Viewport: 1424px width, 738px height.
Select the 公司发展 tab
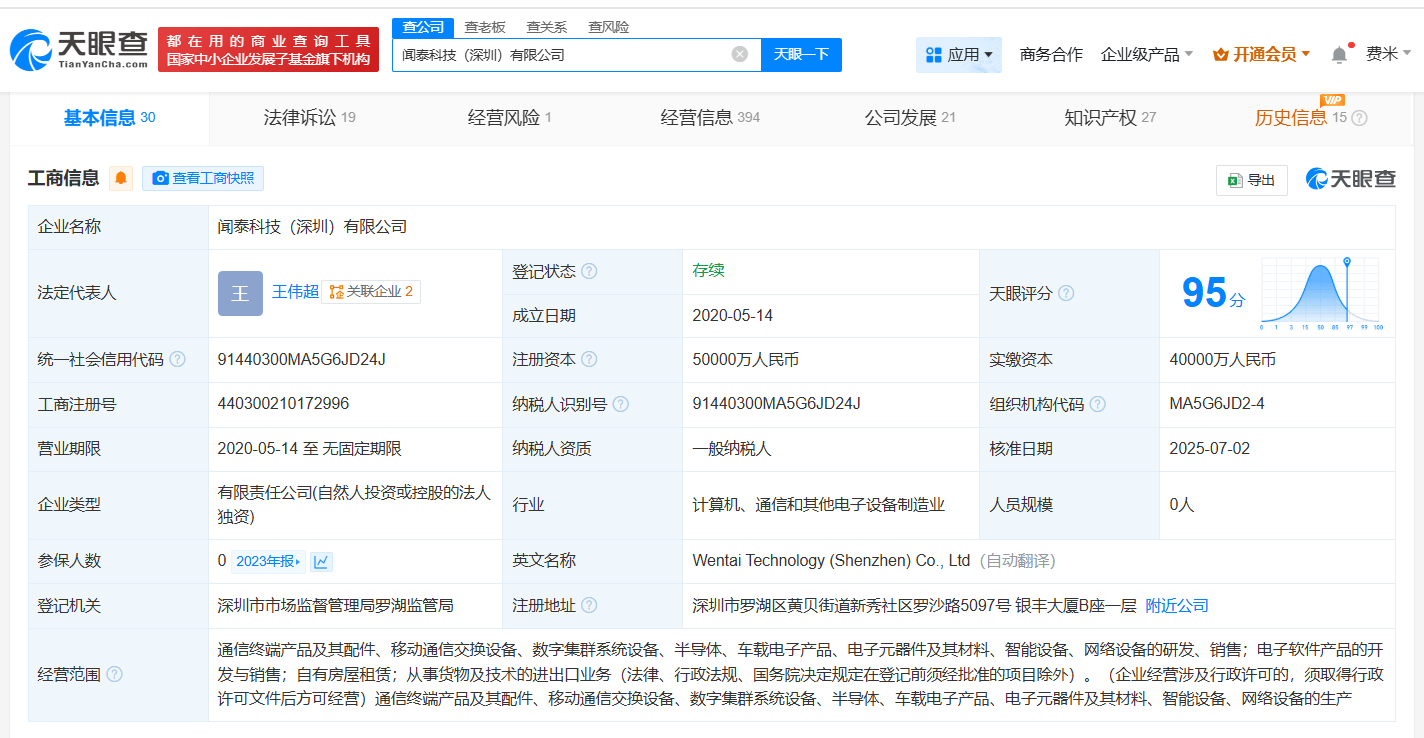click(910, 118)
